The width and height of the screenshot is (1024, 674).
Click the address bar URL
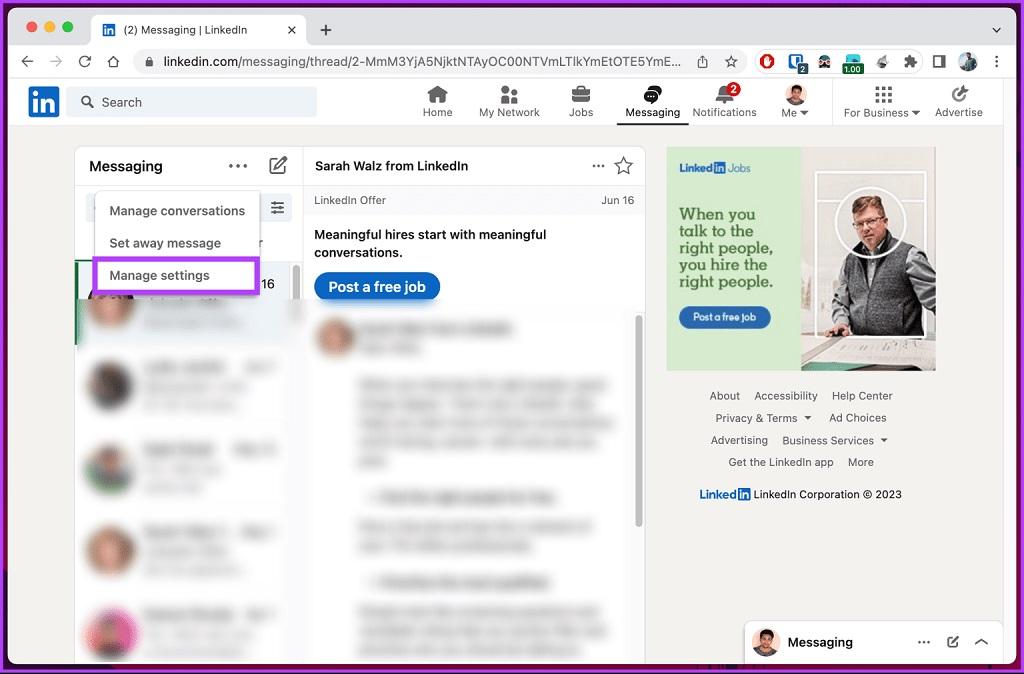pos(421,61)
